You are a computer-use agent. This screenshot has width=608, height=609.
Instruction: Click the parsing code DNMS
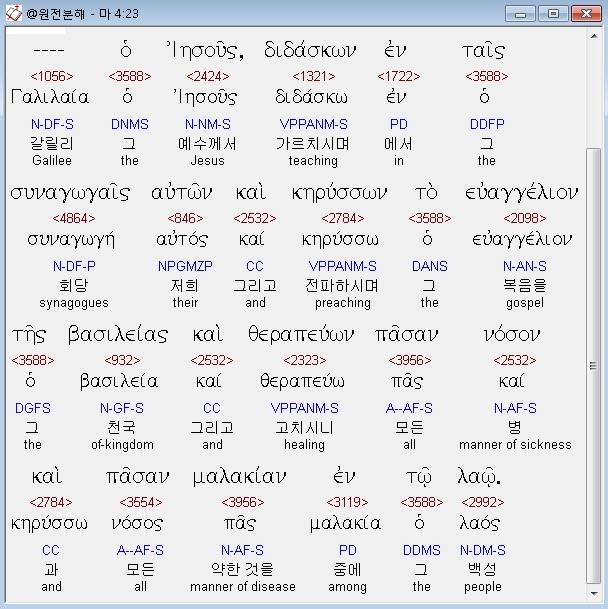[130, 124]
